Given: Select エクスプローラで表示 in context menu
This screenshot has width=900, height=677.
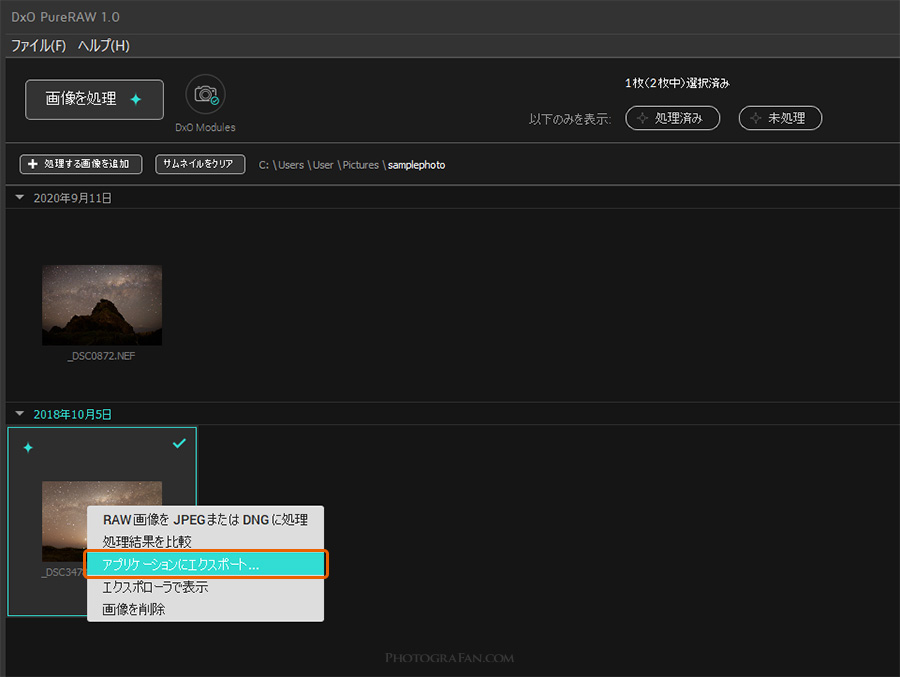Looking at the screenshot, I should [205, 587].
